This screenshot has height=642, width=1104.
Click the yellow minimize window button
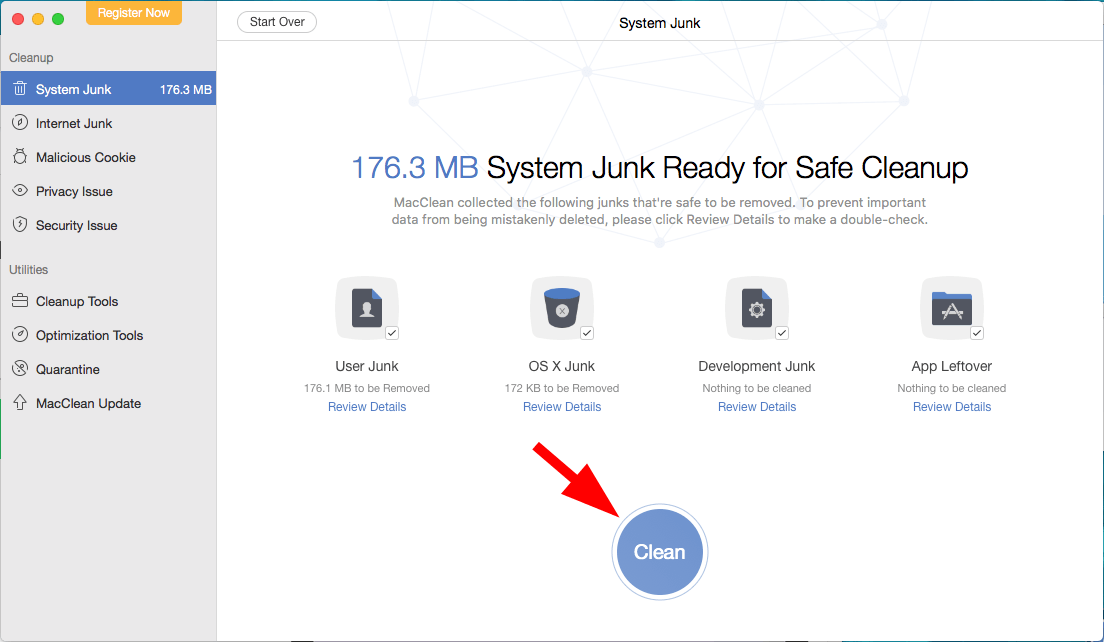pos(38,19)
